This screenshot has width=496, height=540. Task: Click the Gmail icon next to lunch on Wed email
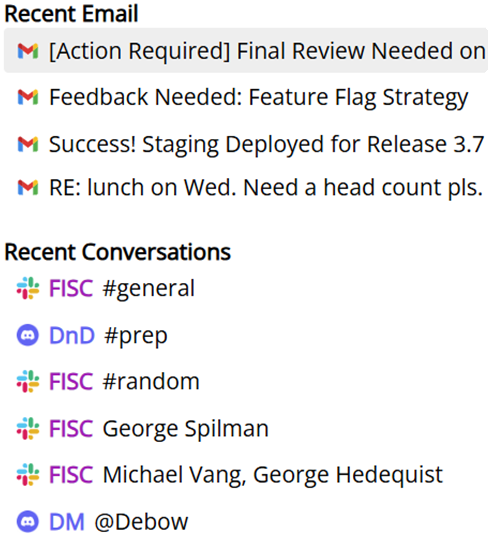(28, 187)
